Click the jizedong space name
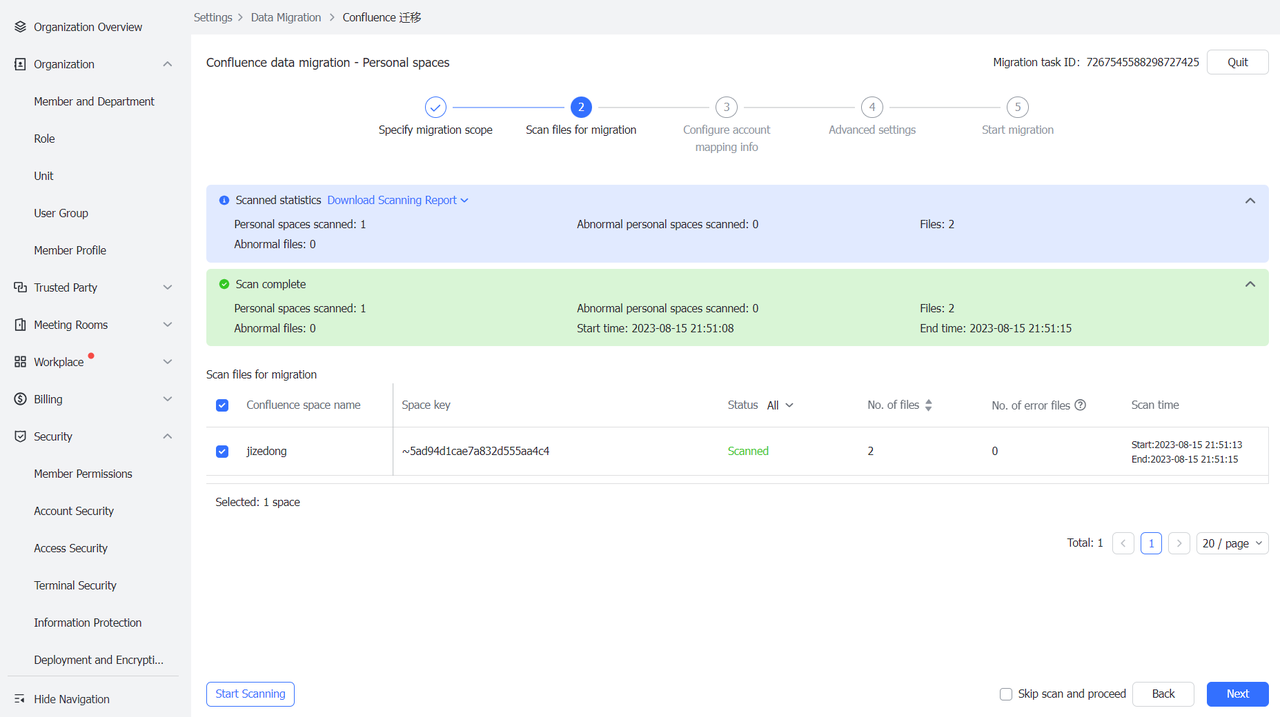The height and width of the screenshot is (717, 1280). click(x=267, y=451)
